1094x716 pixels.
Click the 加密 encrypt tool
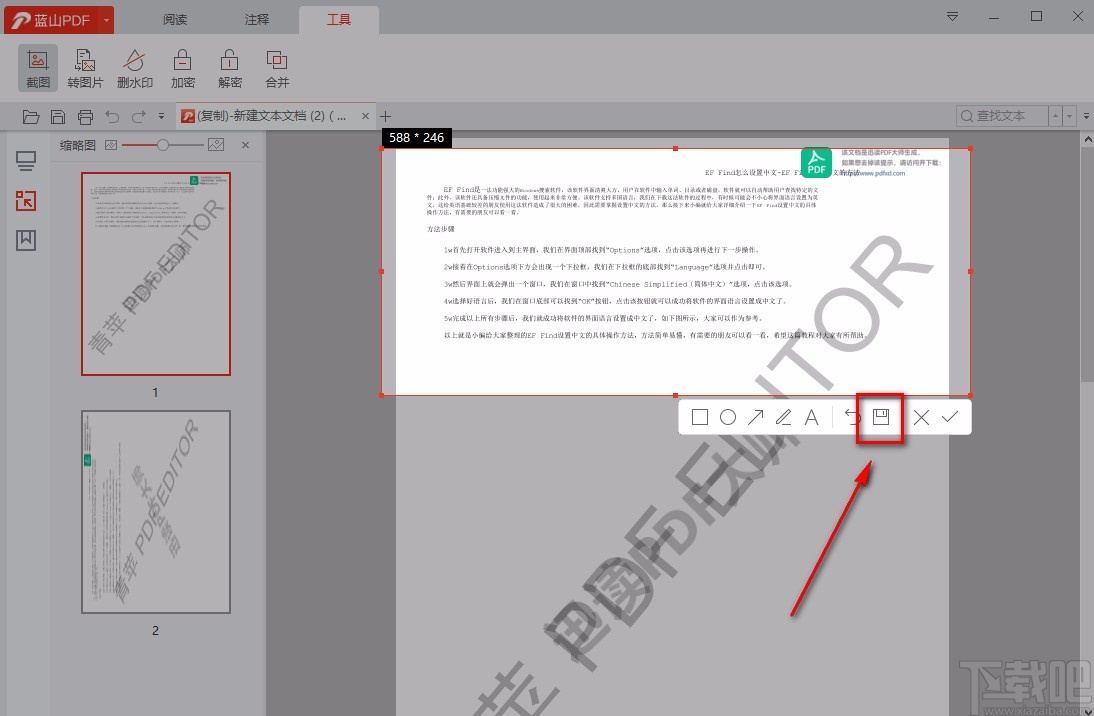183,68
